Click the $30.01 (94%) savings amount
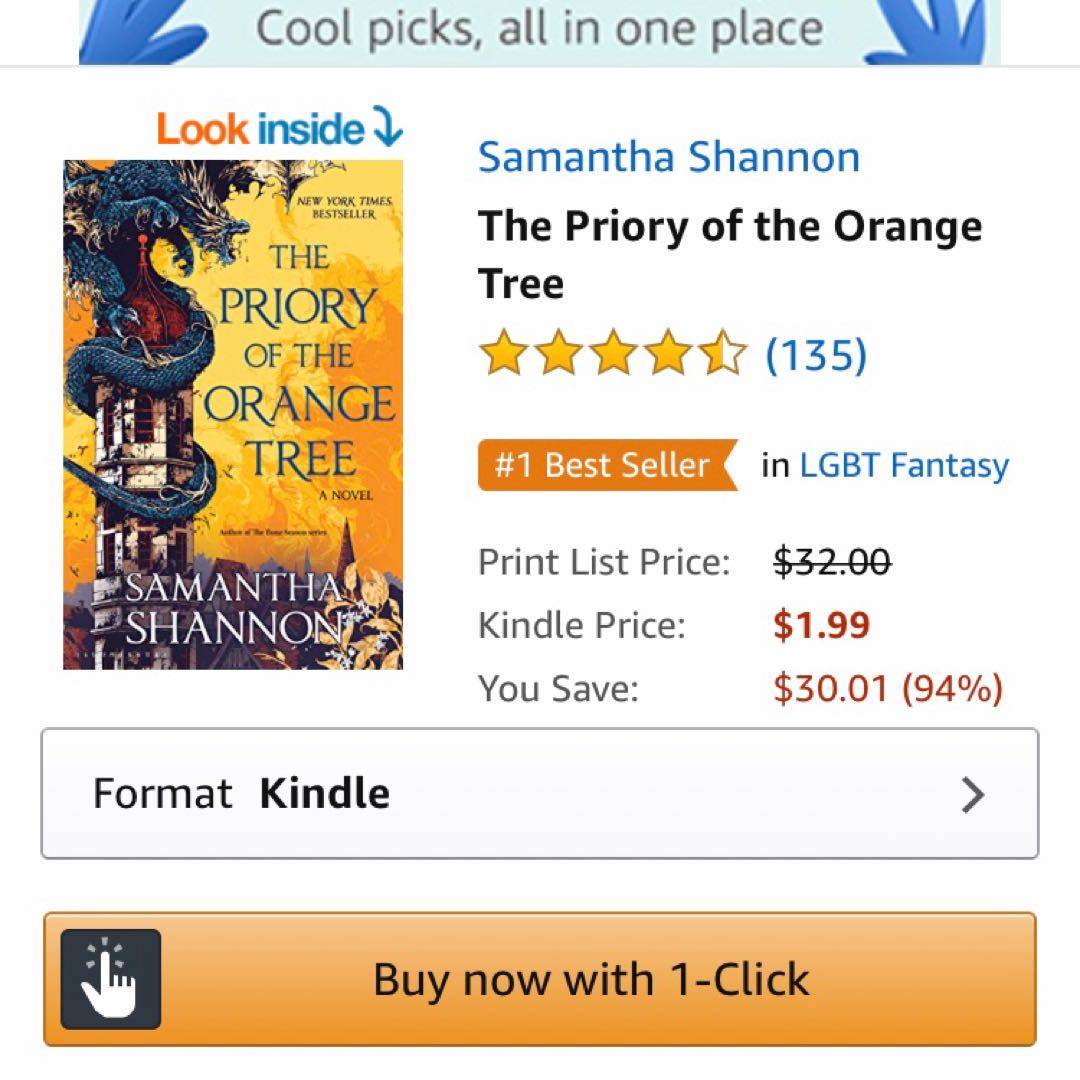Image resolution: width=1080 pixels, height=1080 pixels. (888, 688)
